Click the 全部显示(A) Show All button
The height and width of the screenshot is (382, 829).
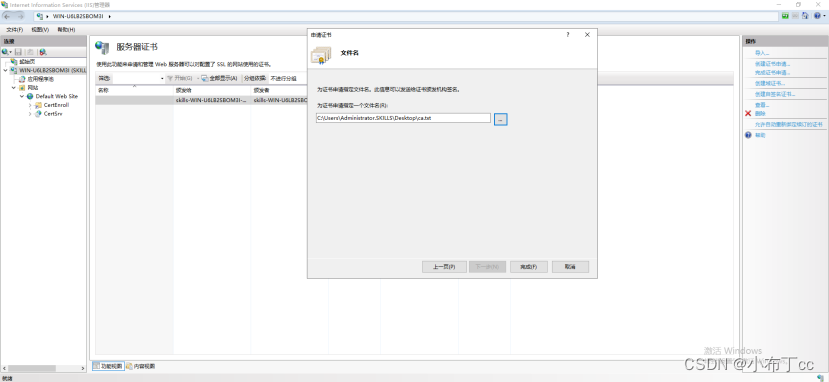pos(219,78)
